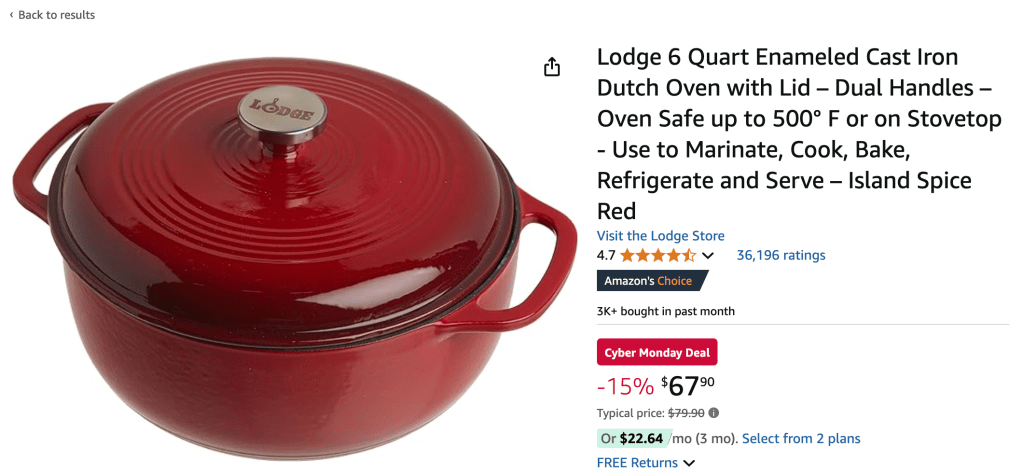
Task: Click the -15% discount label
Action: [625, 387]
